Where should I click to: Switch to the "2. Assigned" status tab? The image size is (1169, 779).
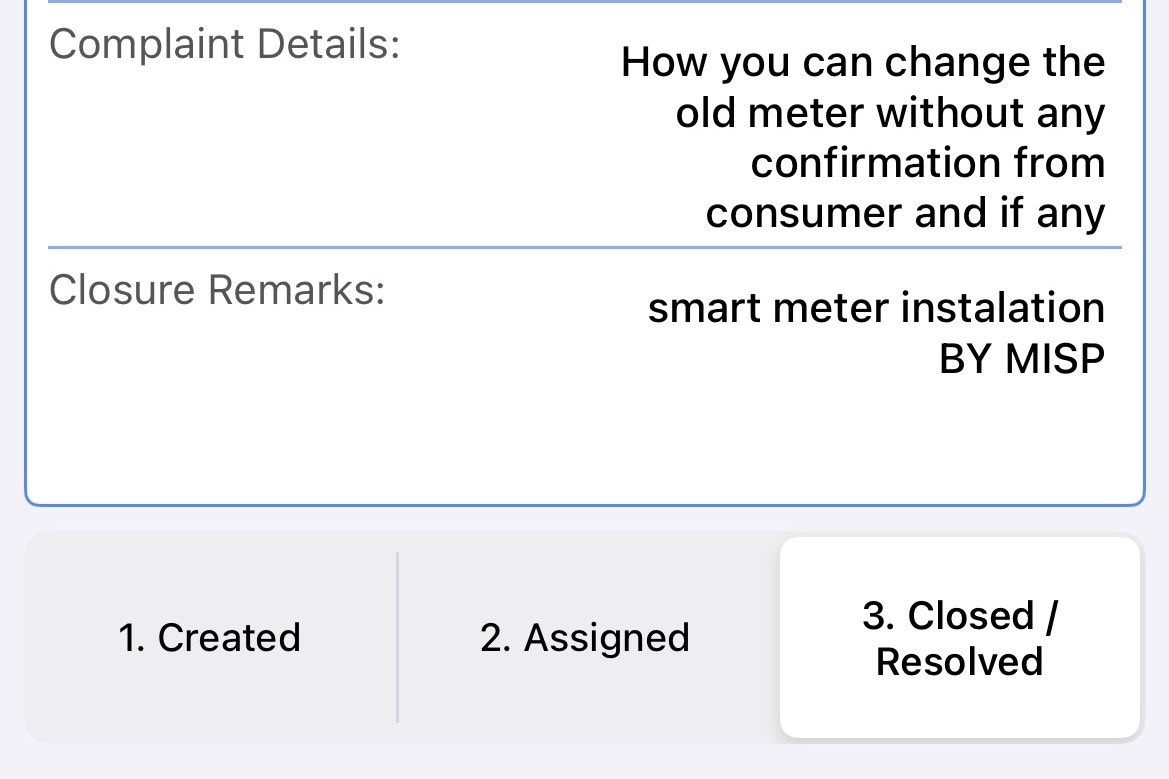click(x=585, y=637)
